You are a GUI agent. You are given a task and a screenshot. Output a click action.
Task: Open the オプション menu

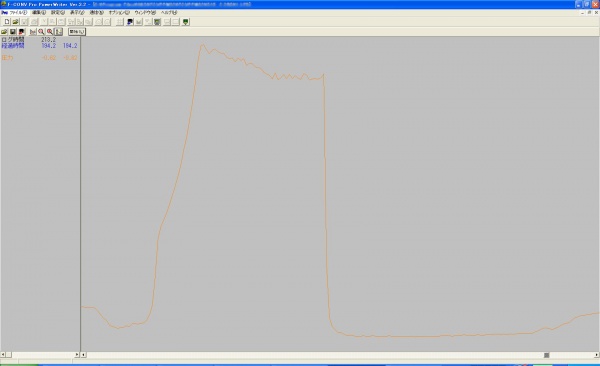[119, 13]
